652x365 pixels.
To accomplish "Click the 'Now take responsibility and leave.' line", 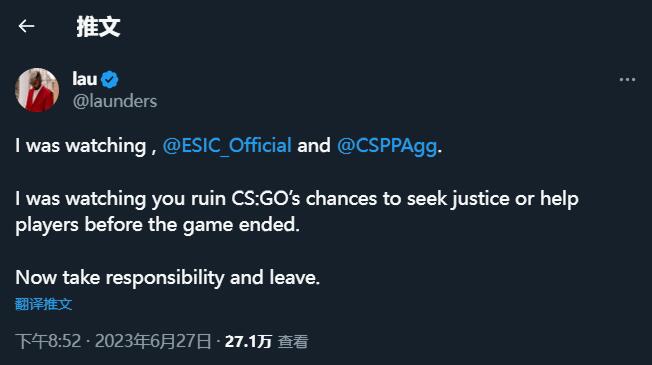I will pyautogui.click(x=167, y=277).
